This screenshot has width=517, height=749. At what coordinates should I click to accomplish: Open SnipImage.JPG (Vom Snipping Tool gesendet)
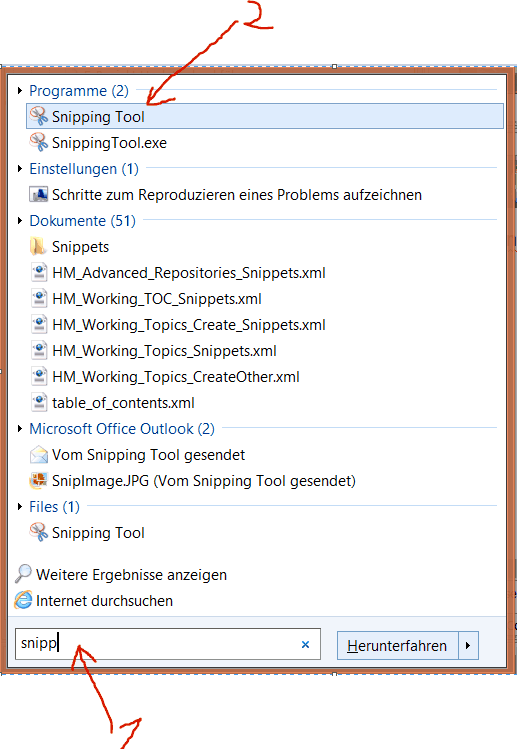click(x=204, y=481)
